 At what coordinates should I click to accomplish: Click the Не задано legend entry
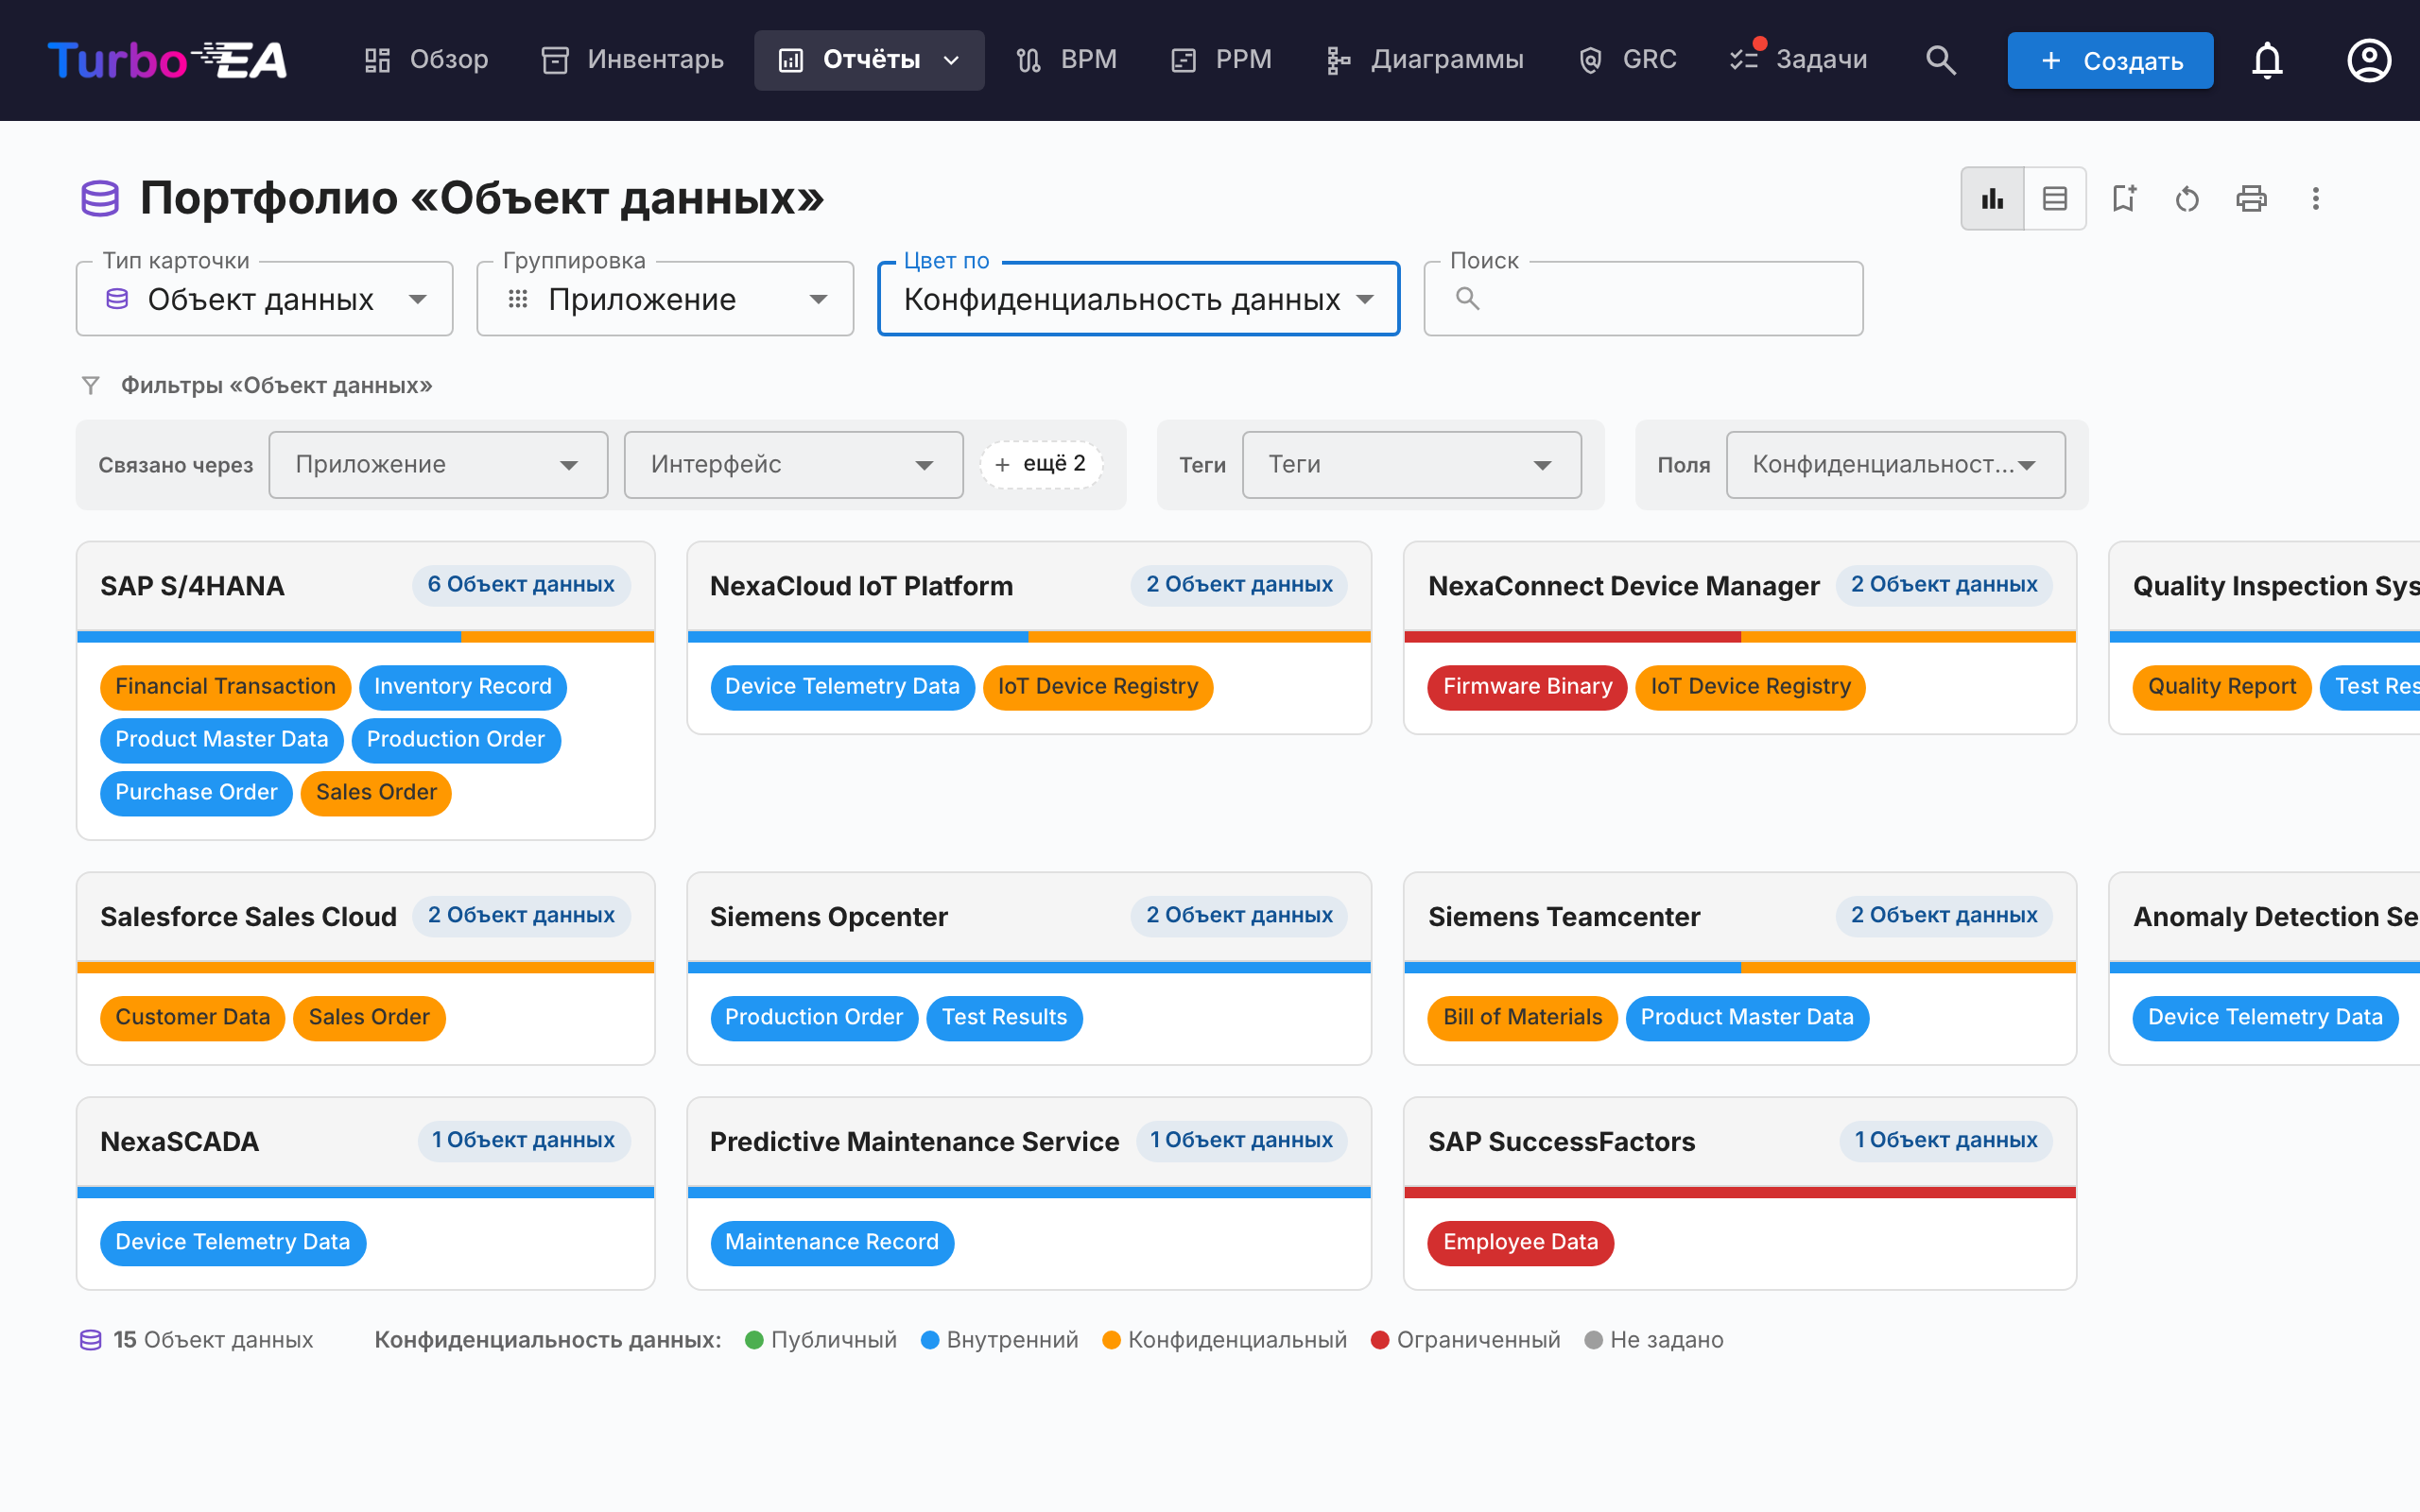(1655, 1340)
